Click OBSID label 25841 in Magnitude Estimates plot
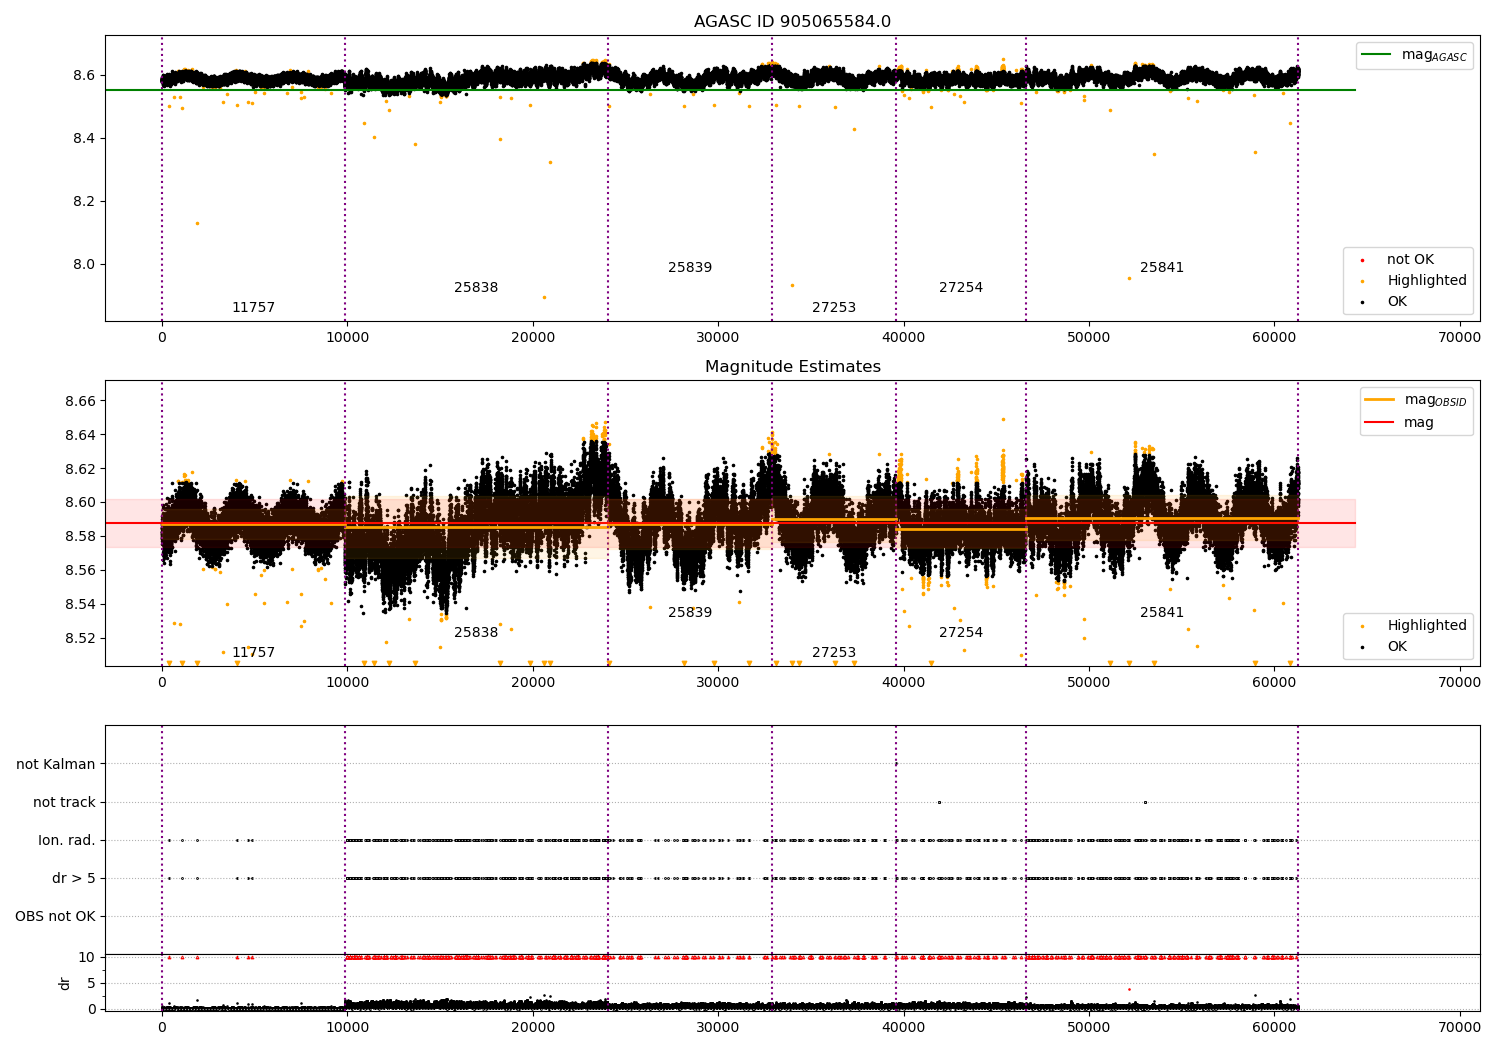1500x1050 pixels. 1162,613
